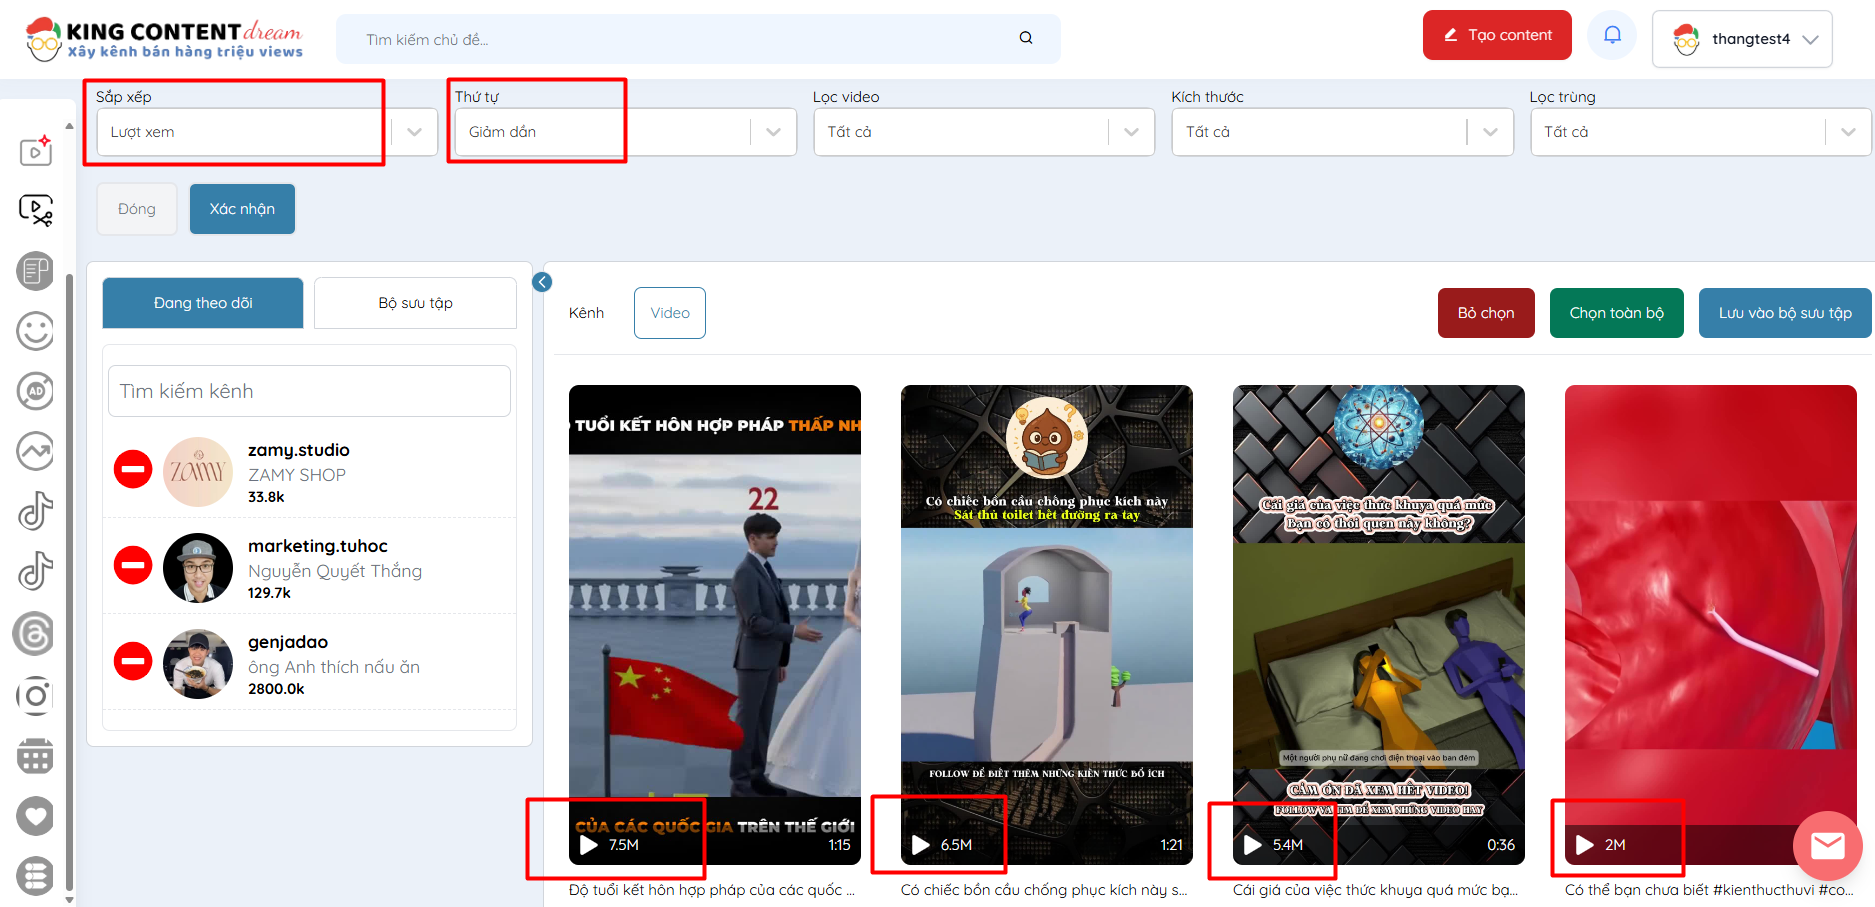The height and width of the screenshot is (907, 1875).
Task: Select the Video tab
Action: tap(670, 313)
